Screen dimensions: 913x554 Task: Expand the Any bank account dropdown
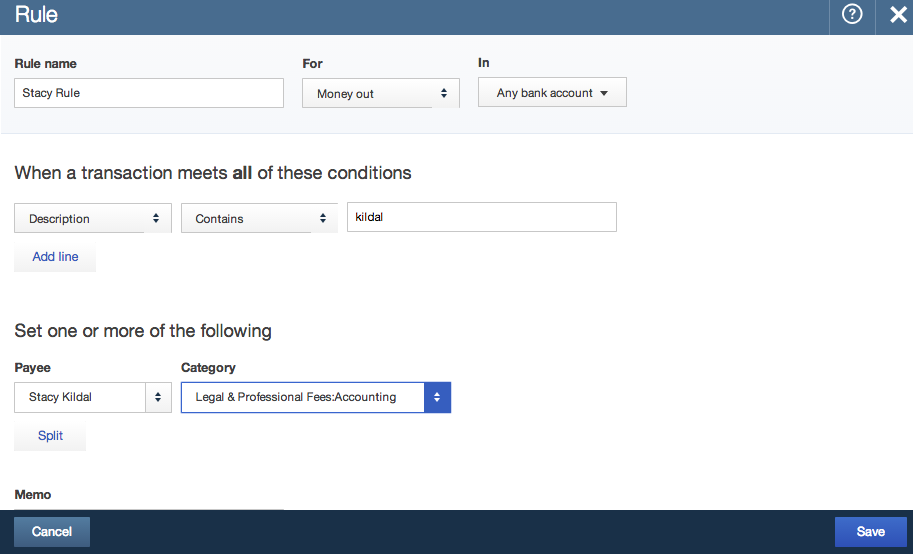[x=552, y=92]
